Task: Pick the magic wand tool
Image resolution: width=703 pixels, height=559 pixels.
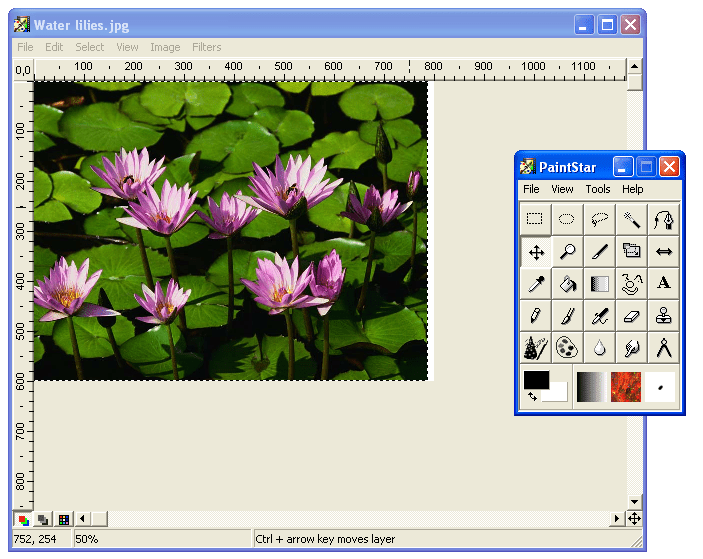Action: coord(632,219)
